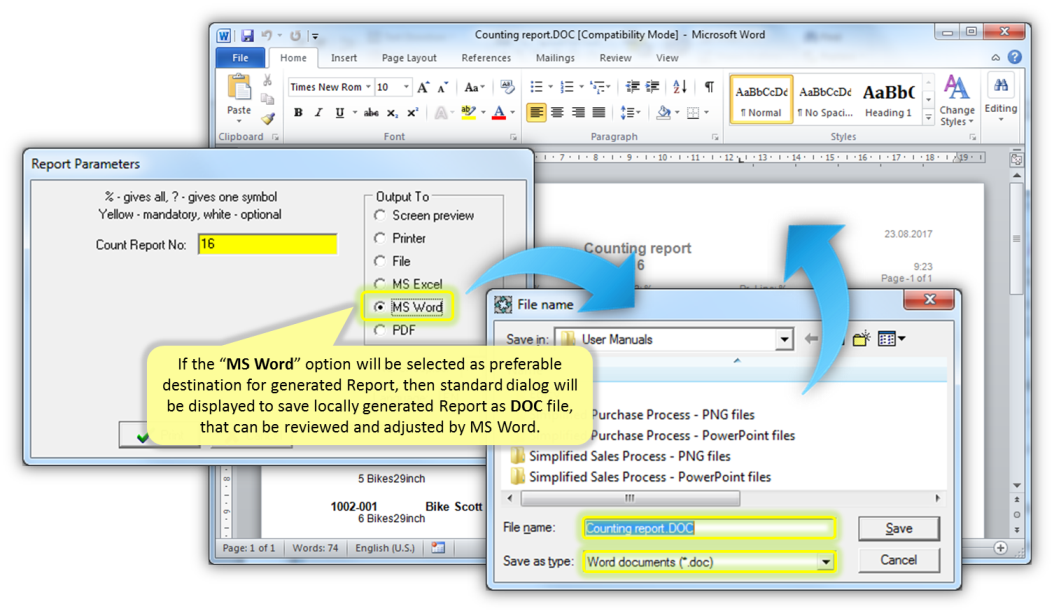Image resolution: width=1054 pixels, height=613 pixels.
Task: Click Cancel in the File name dialog
Action: tap(899, 560)
